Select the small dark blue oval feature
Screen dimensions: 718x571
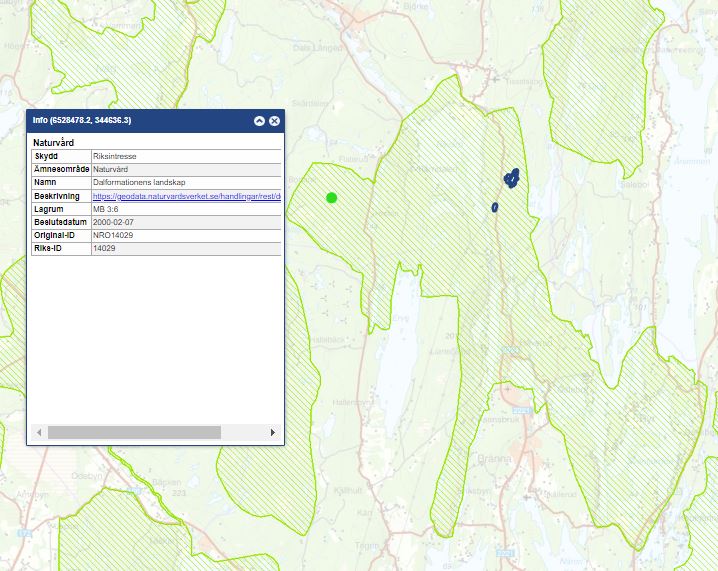click(x=495, y=207)
